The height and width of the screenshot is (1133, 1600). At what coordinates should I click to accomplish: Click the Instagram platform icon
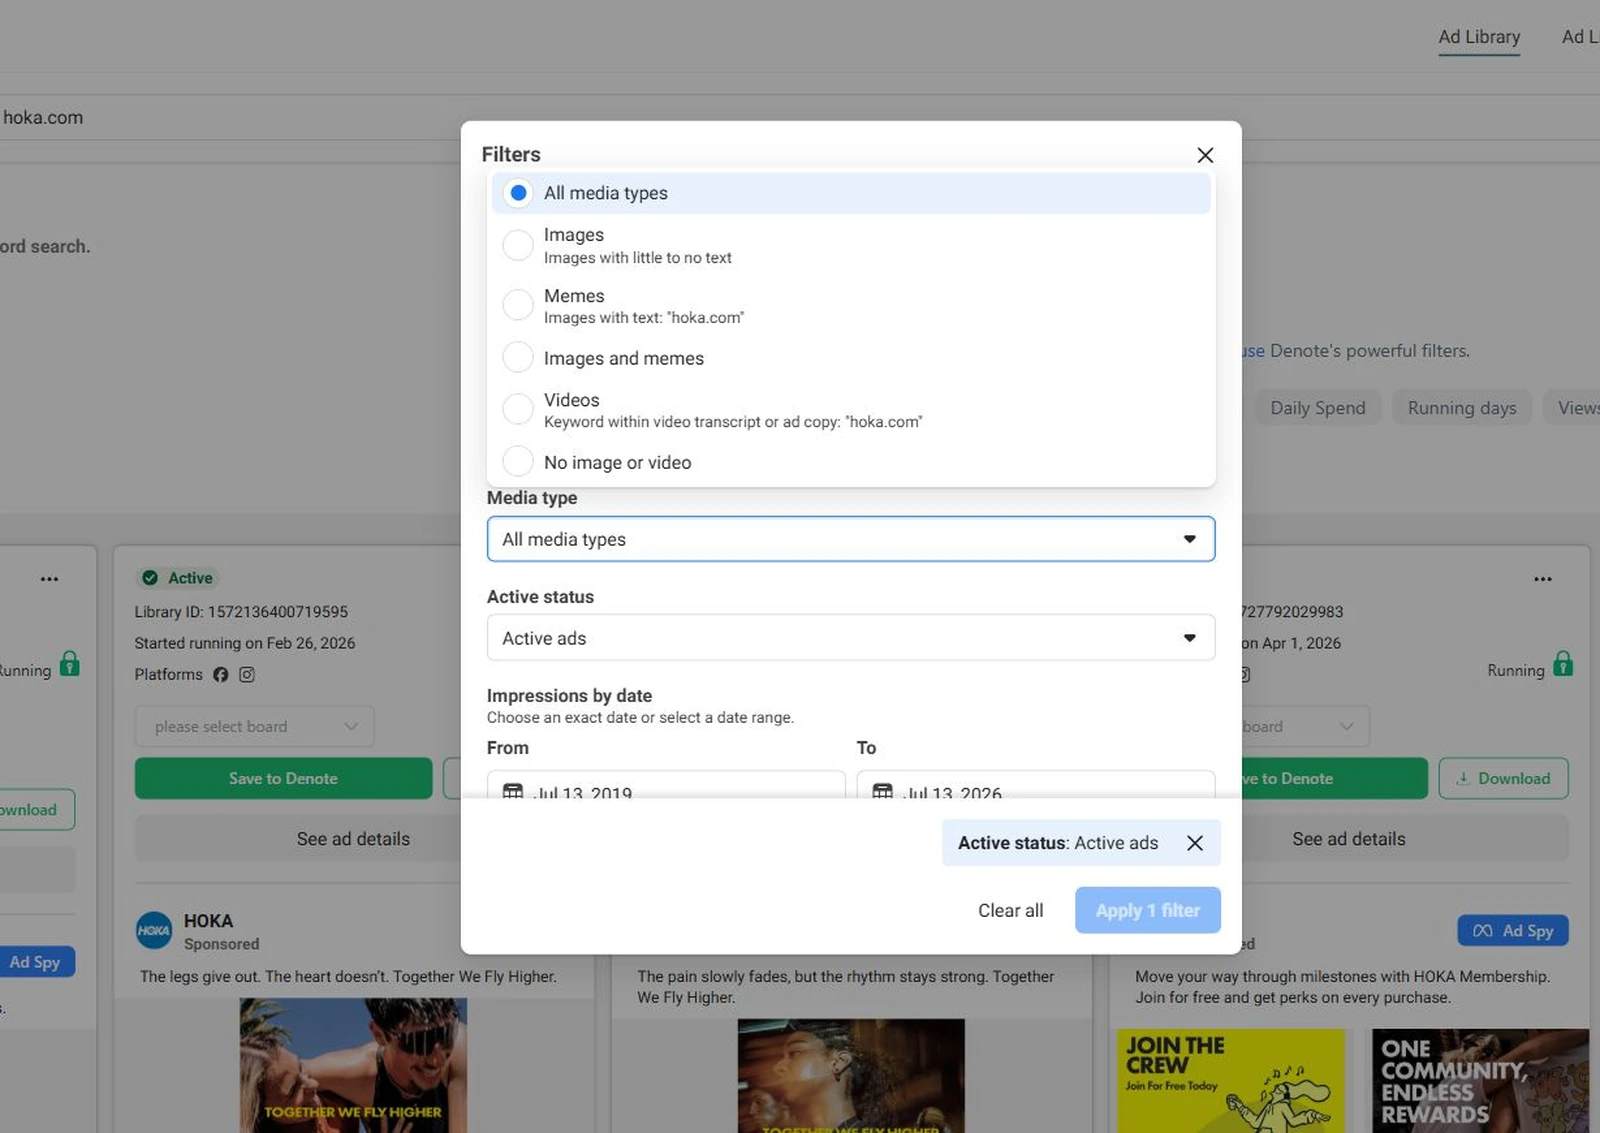click(247, 675)
